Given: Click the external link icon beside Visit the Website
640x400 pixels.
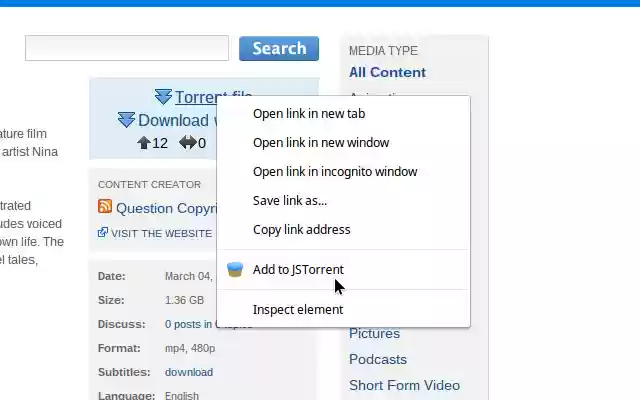Looking at the screenshot, I should 102,232.
